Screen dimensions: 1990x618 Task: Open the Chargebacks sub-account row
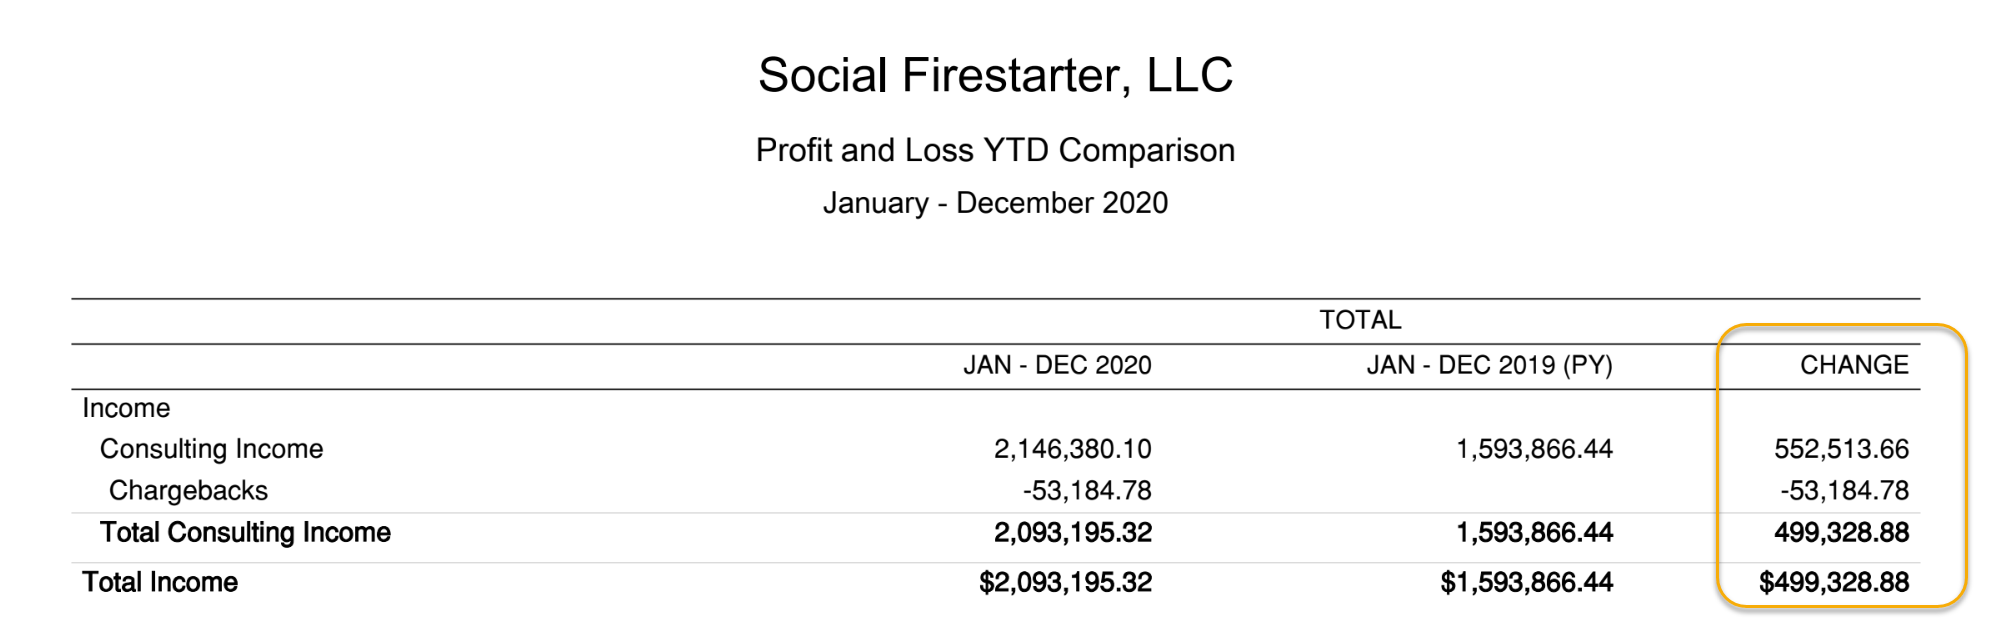coord(188,491)
